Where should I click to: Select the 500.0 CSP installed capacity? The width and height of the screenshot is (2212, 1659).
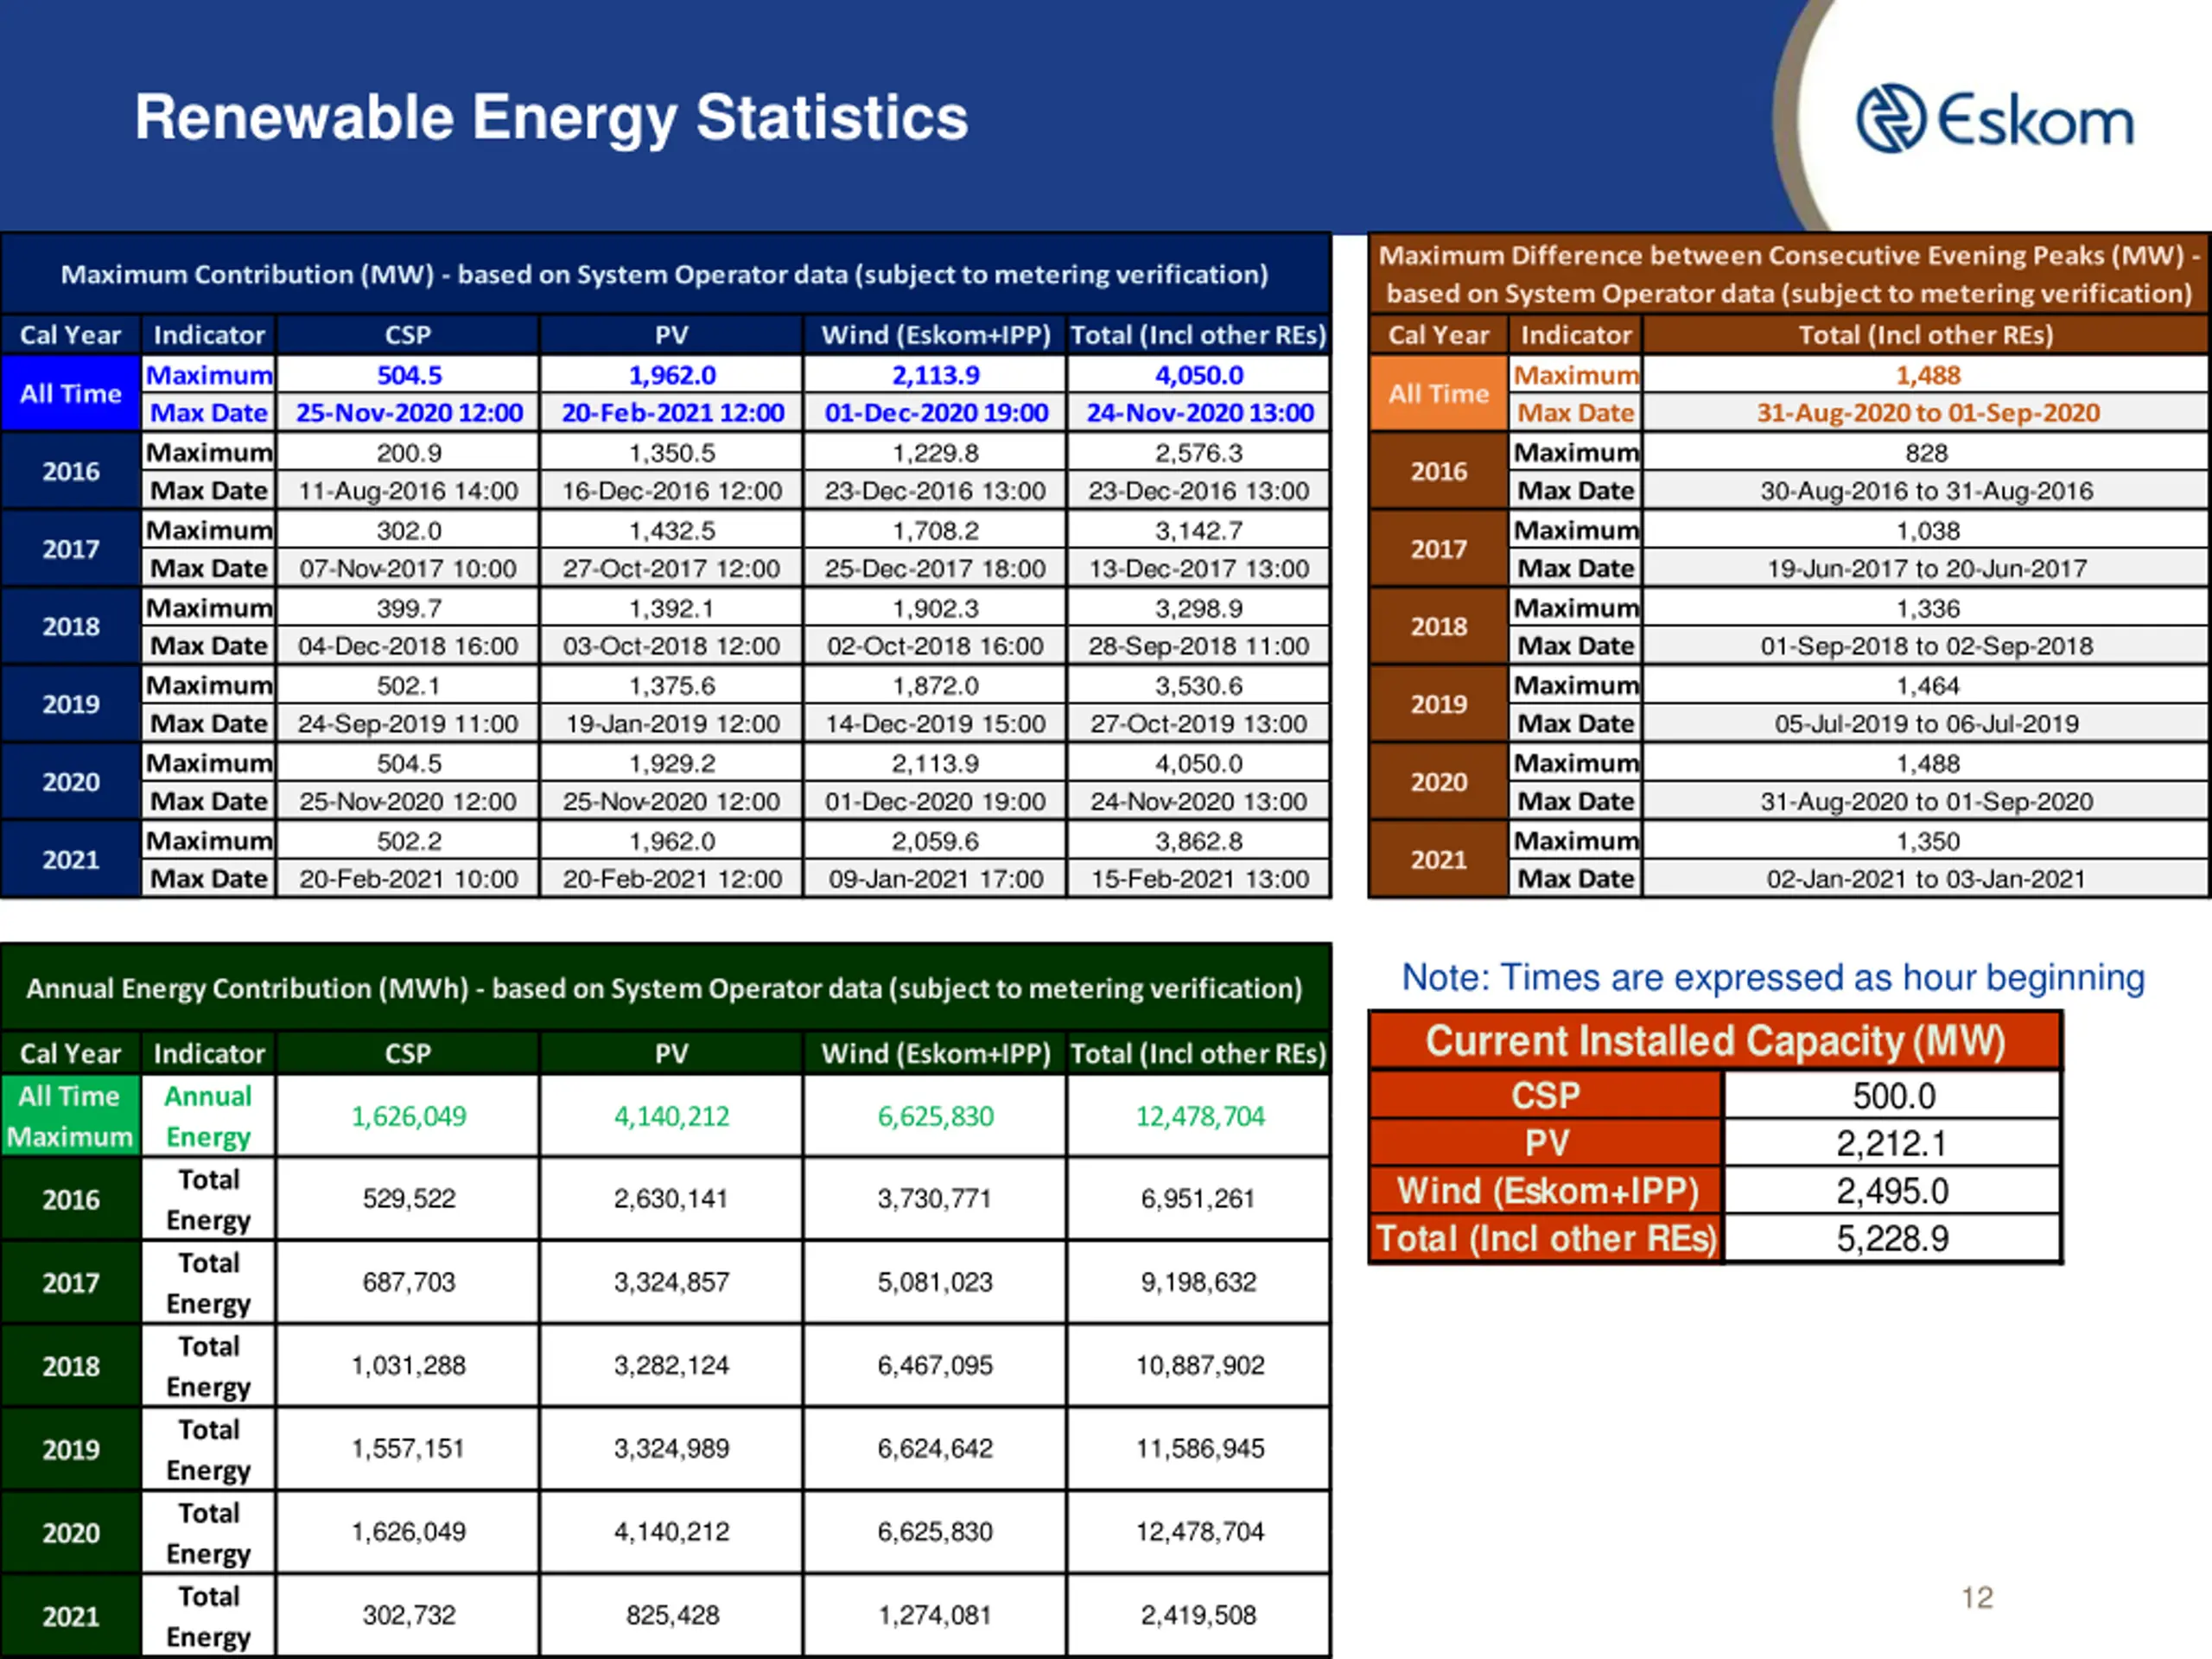[1894, 1096]
